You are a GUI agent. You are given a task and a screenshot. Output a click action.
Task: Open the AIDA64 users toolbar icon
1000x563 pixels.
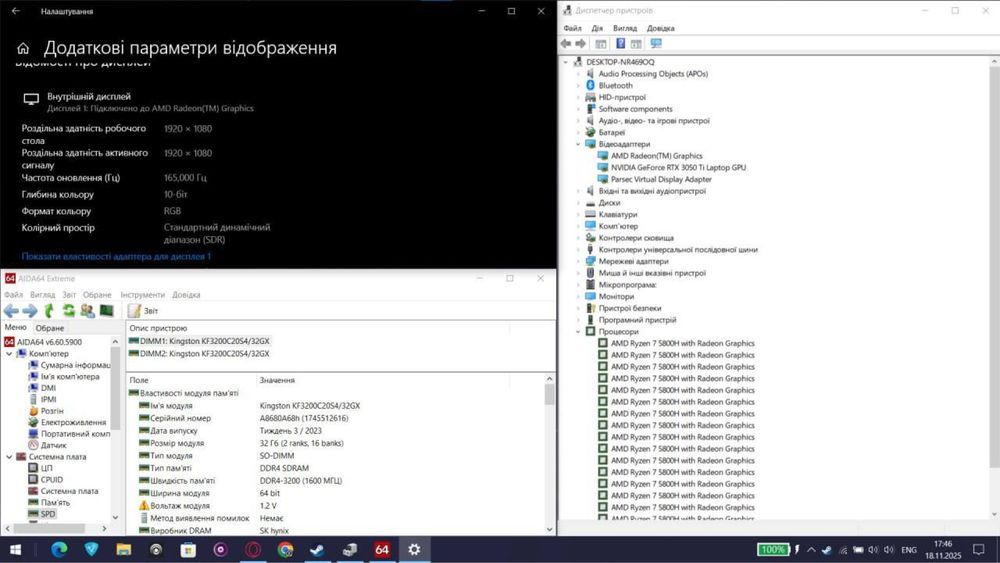click(x=87, y=311)
